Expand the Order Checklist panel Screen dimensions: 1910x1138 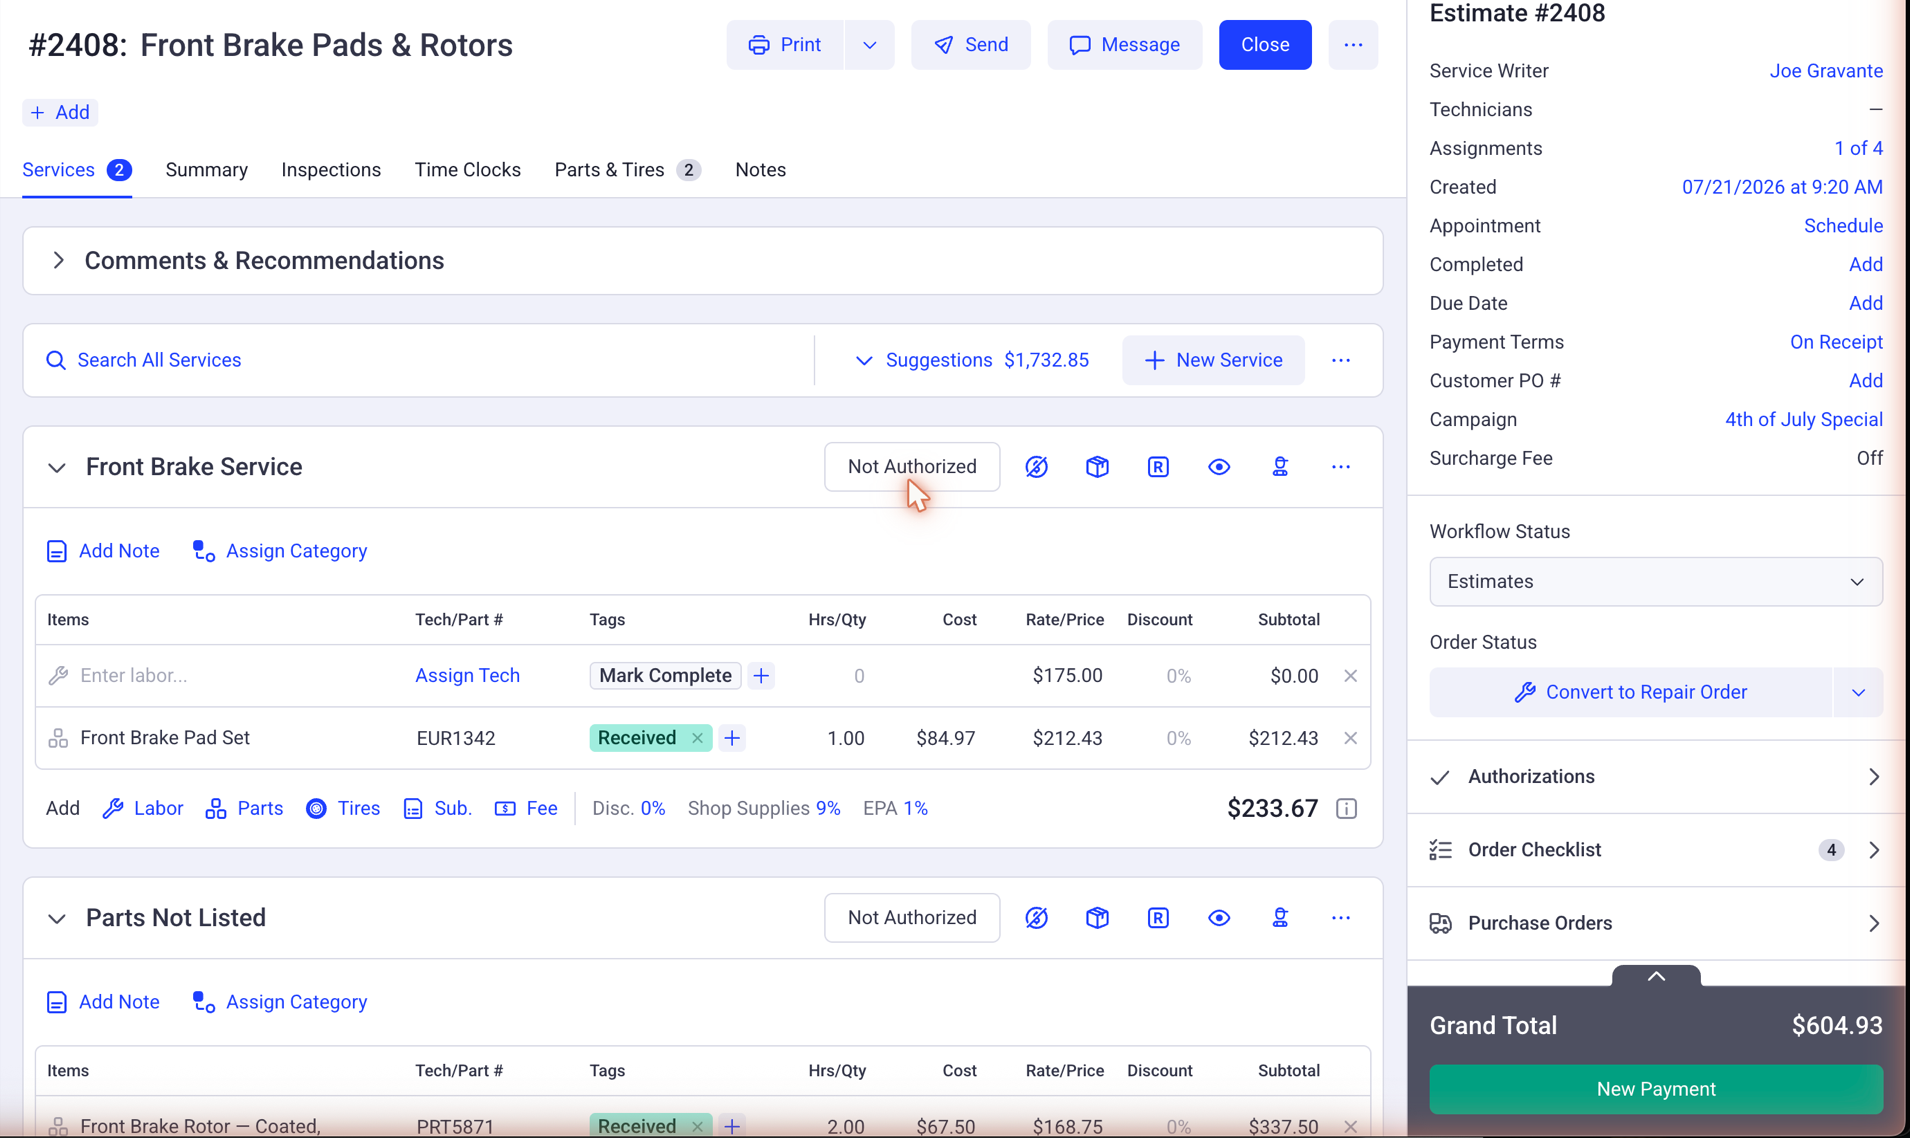coord(1656,850)
